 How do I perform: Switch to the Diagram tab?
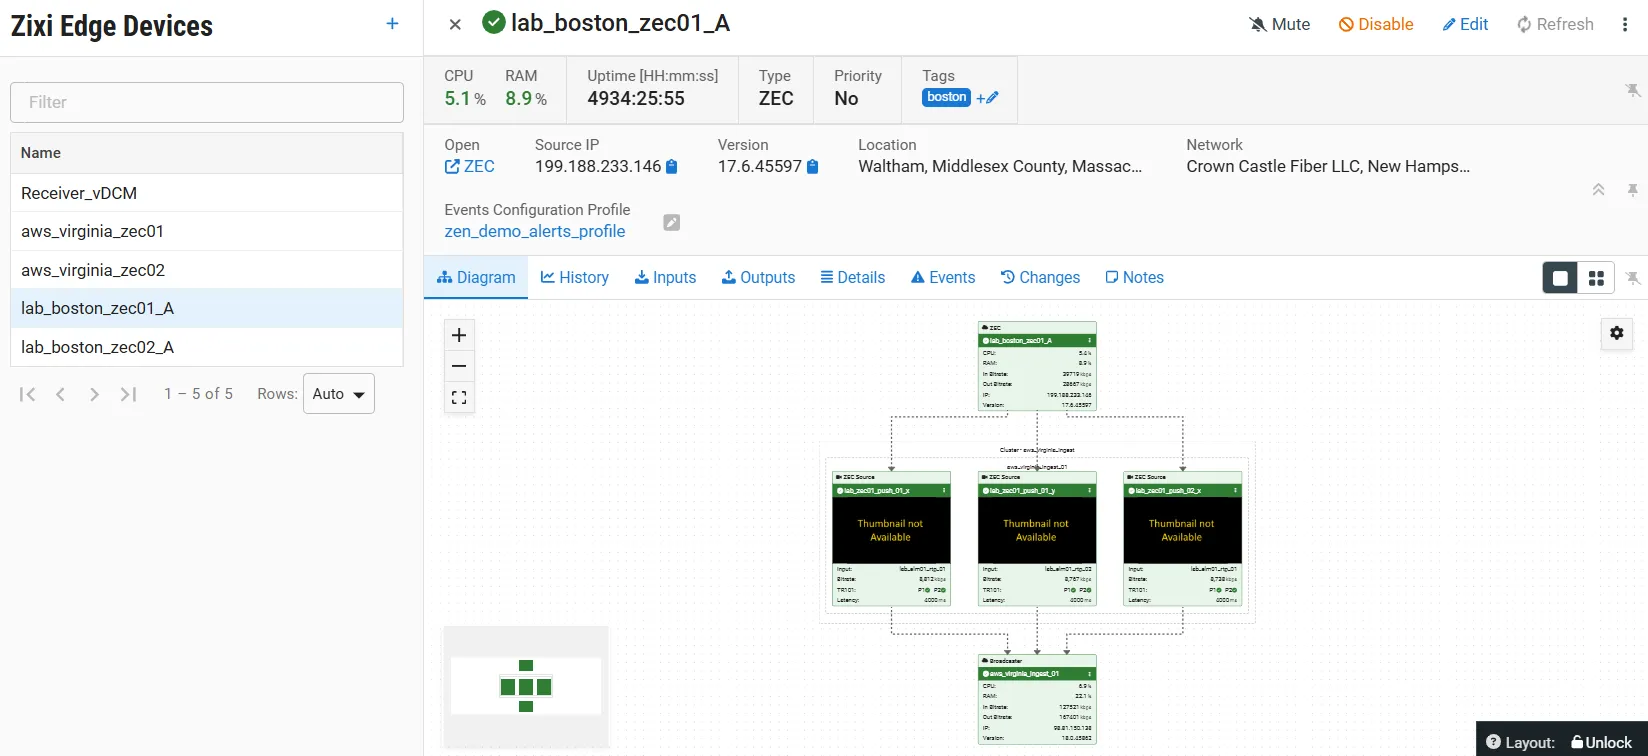[476, 277]
